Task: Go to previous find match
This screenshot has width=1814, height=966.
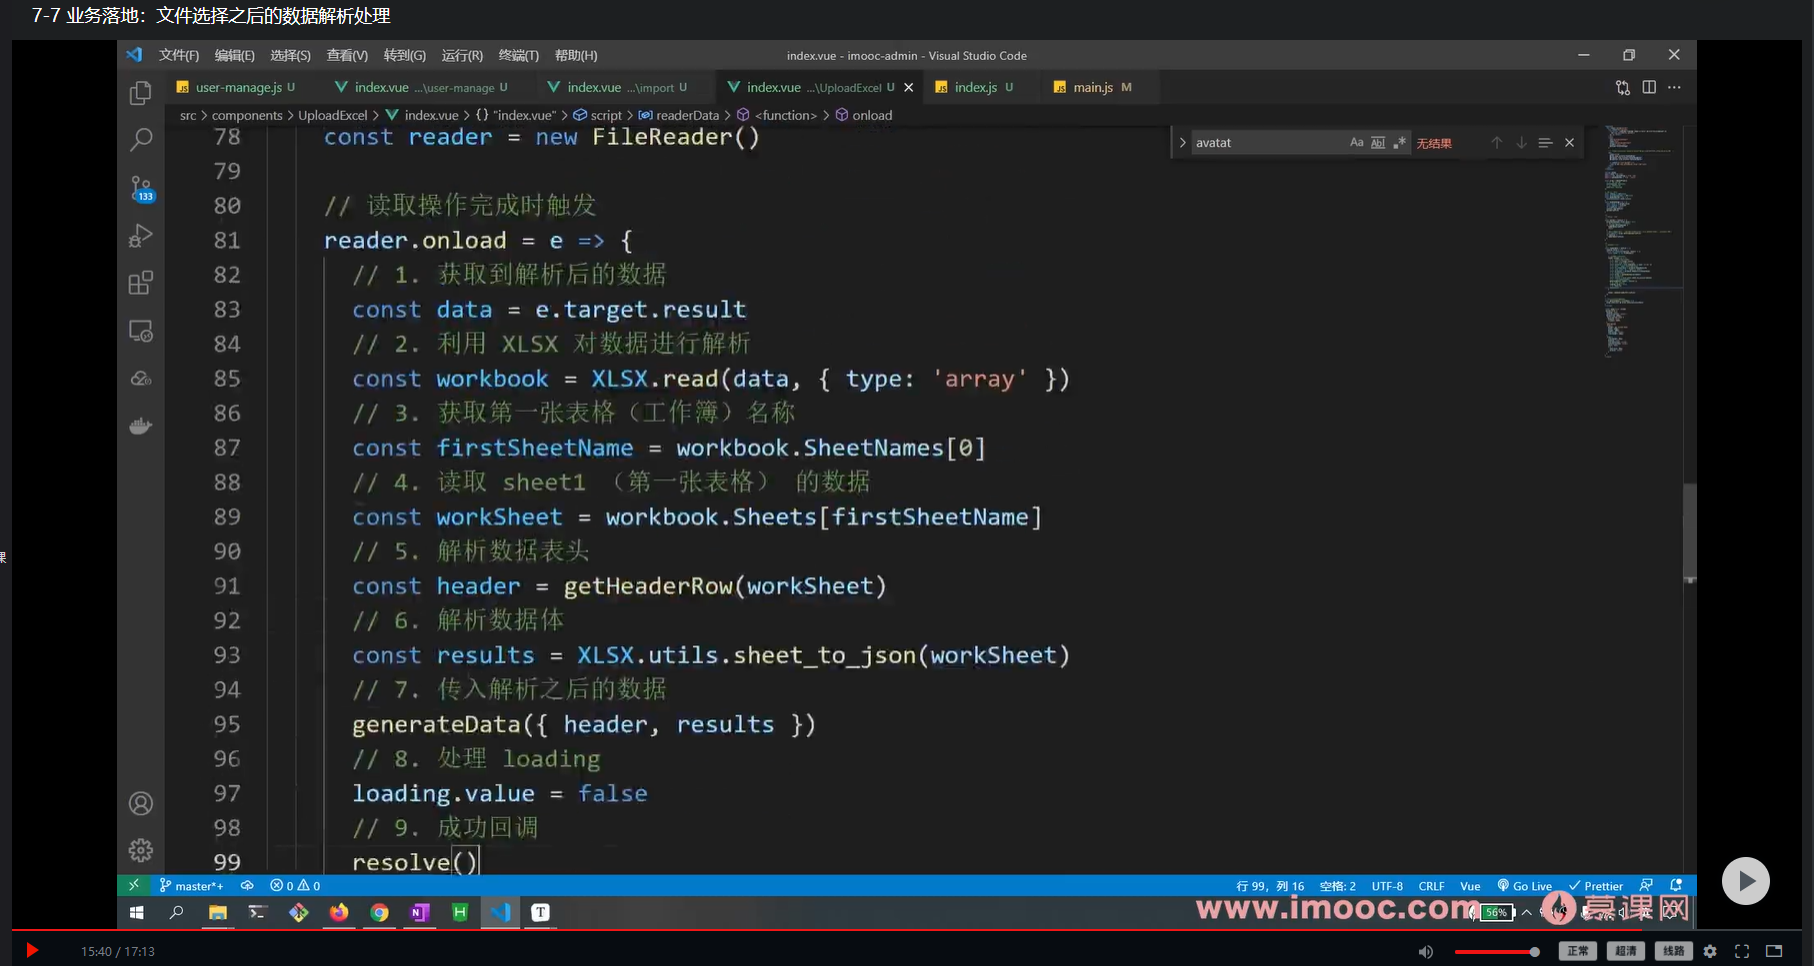Action: click(1497, 143)
